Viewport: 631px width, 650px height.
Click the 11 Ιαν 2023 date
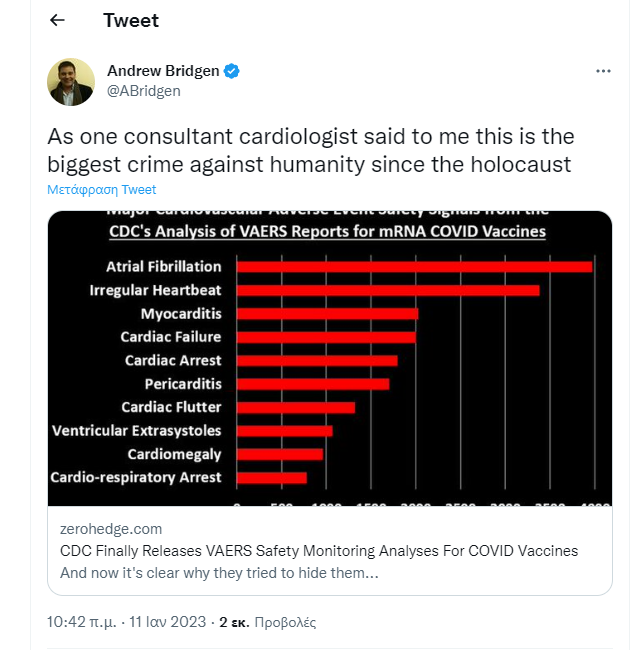coord(167,622)
